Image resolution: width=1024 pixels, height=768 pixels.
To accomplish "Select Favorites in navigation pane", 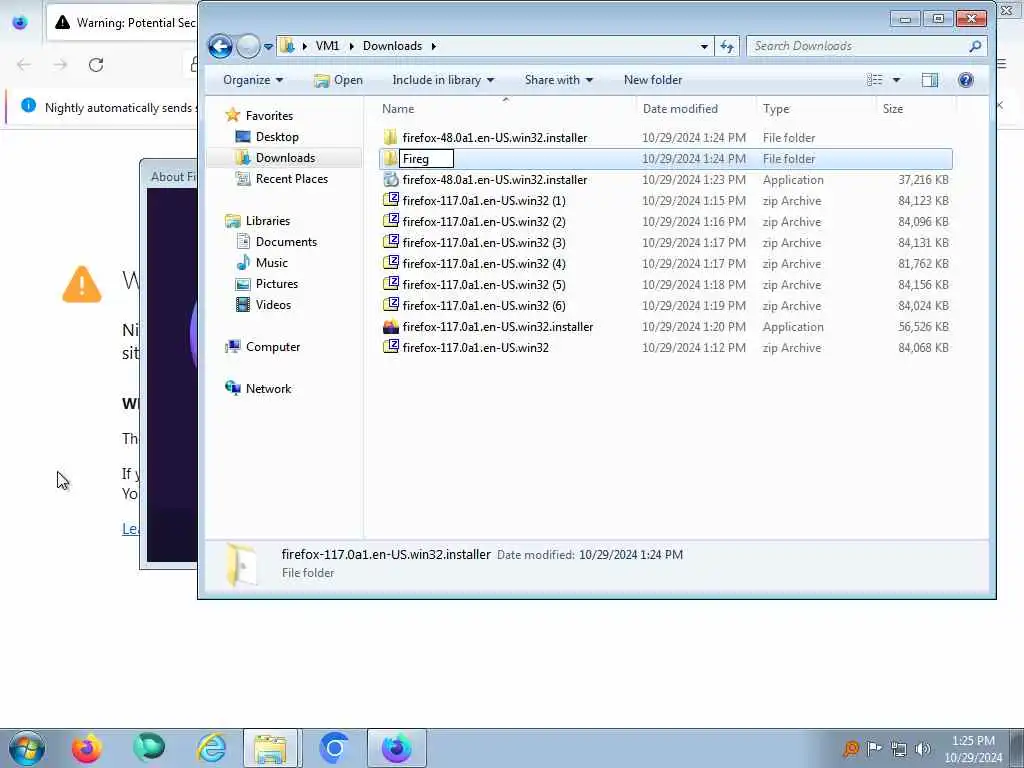I will (x=269, y=116).
